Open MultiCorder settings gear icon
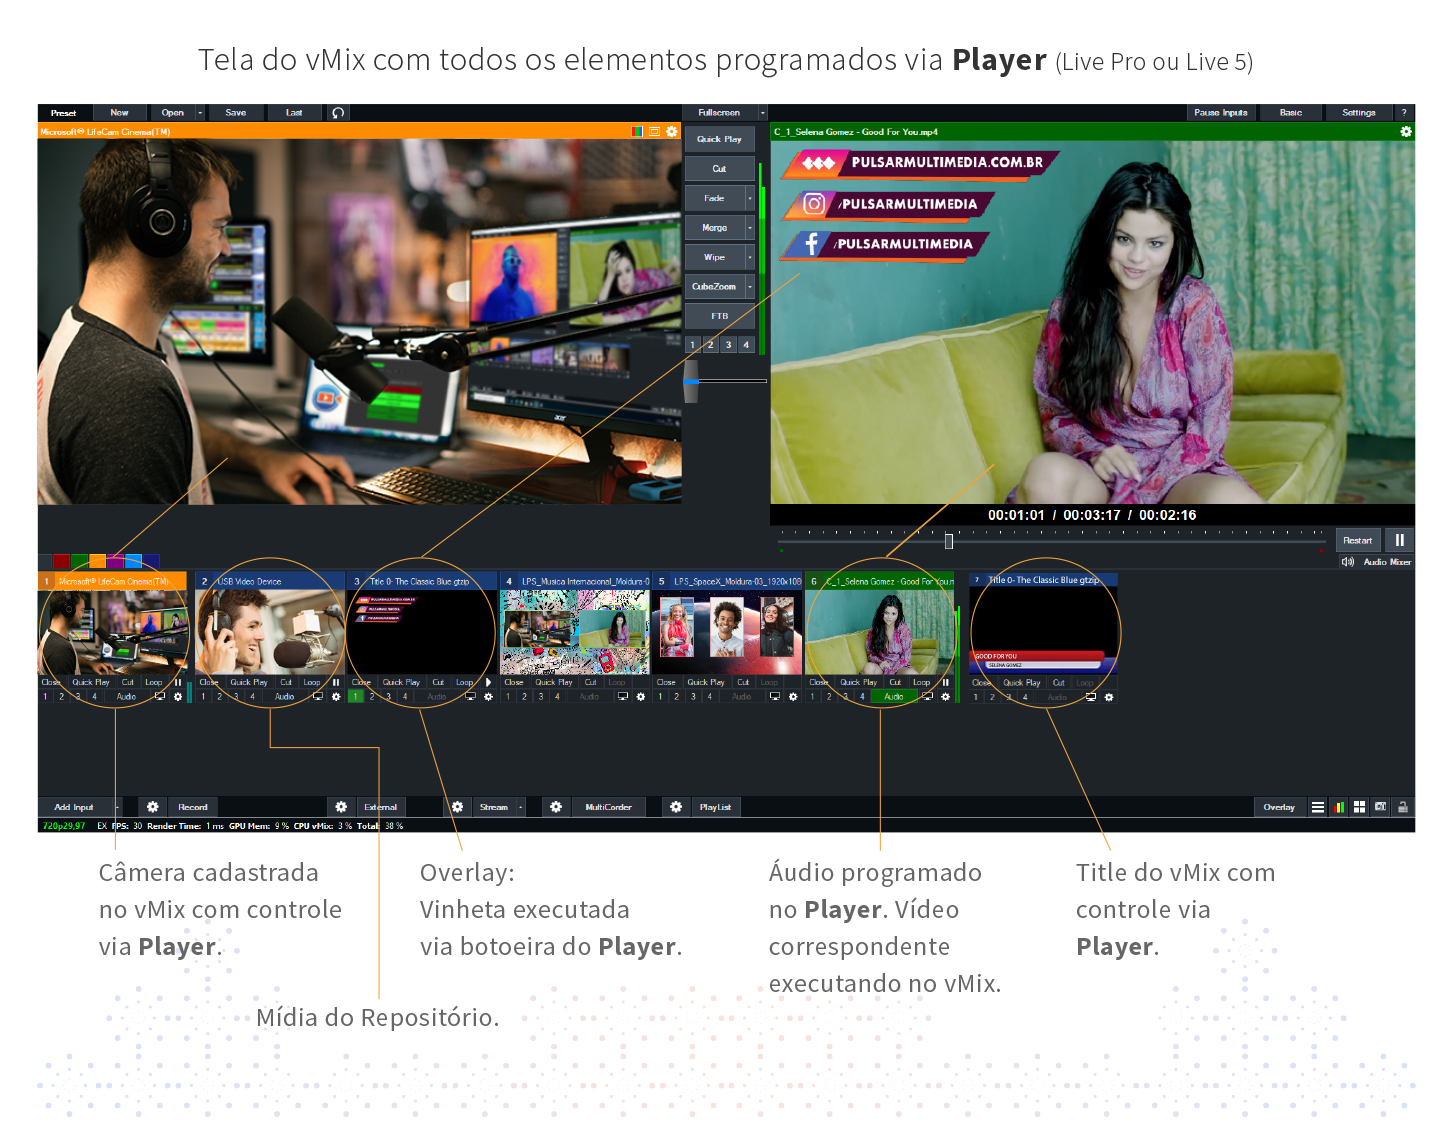This screenshot has width=1453, height=1142. pos(556,807)
